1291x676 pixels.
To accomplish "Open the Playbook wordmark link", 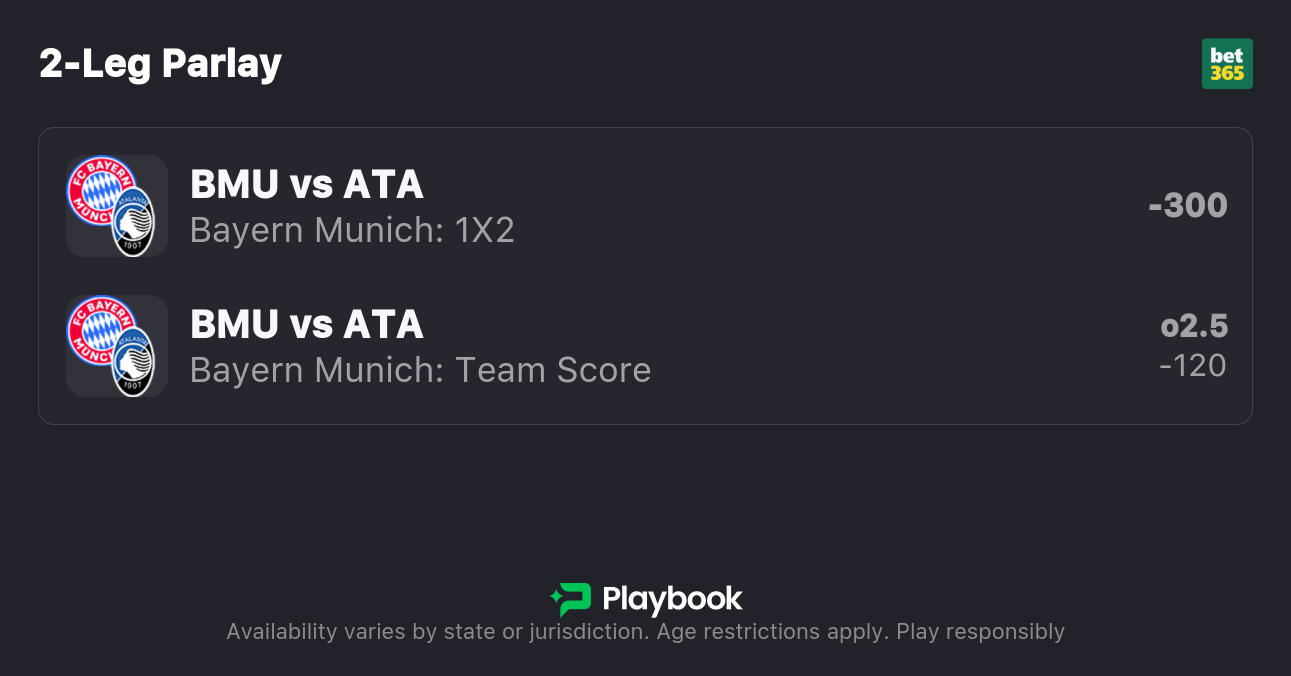I will coord(672,599).
